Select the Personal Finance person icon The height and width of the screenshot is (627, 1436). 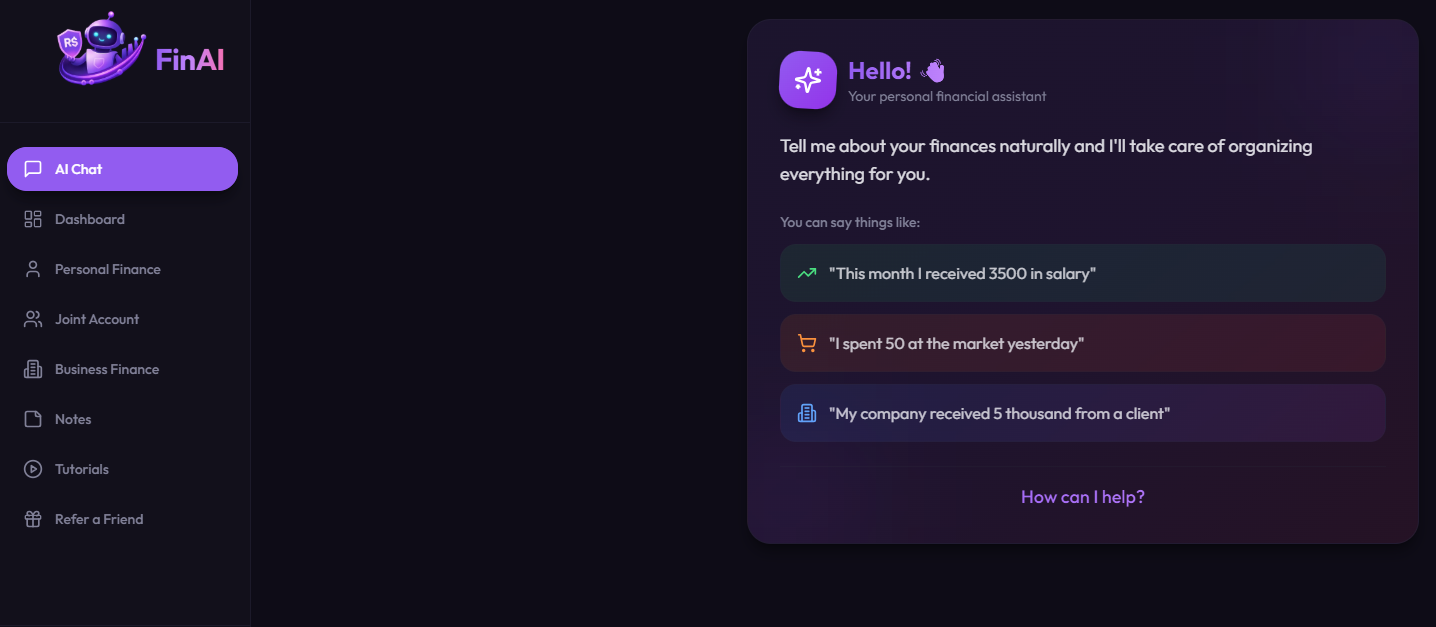pyautogui.click(x=31, y=268)
